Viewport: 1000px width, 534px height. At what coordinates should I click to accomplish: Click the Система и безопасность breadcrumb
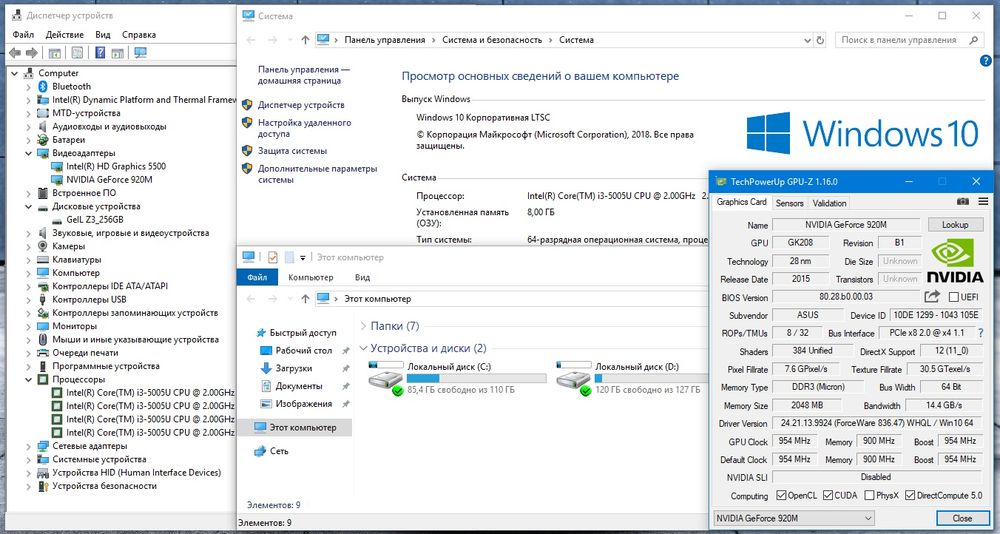(492, 40)
